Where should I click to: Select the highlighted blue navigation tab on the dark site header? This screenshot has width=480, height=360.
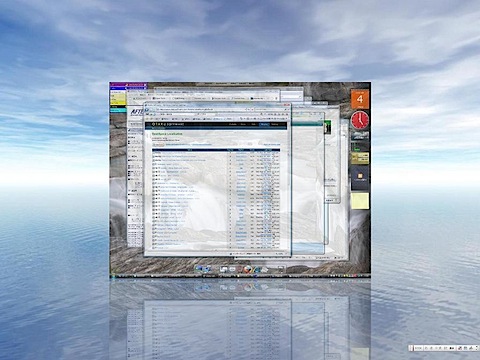264,124
